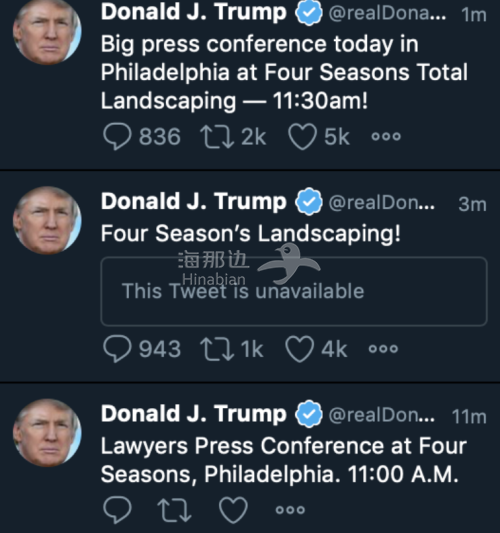Open the 1m timestamp of the top tweet
This screenshot has width=500, height=533.
point(473,15)
